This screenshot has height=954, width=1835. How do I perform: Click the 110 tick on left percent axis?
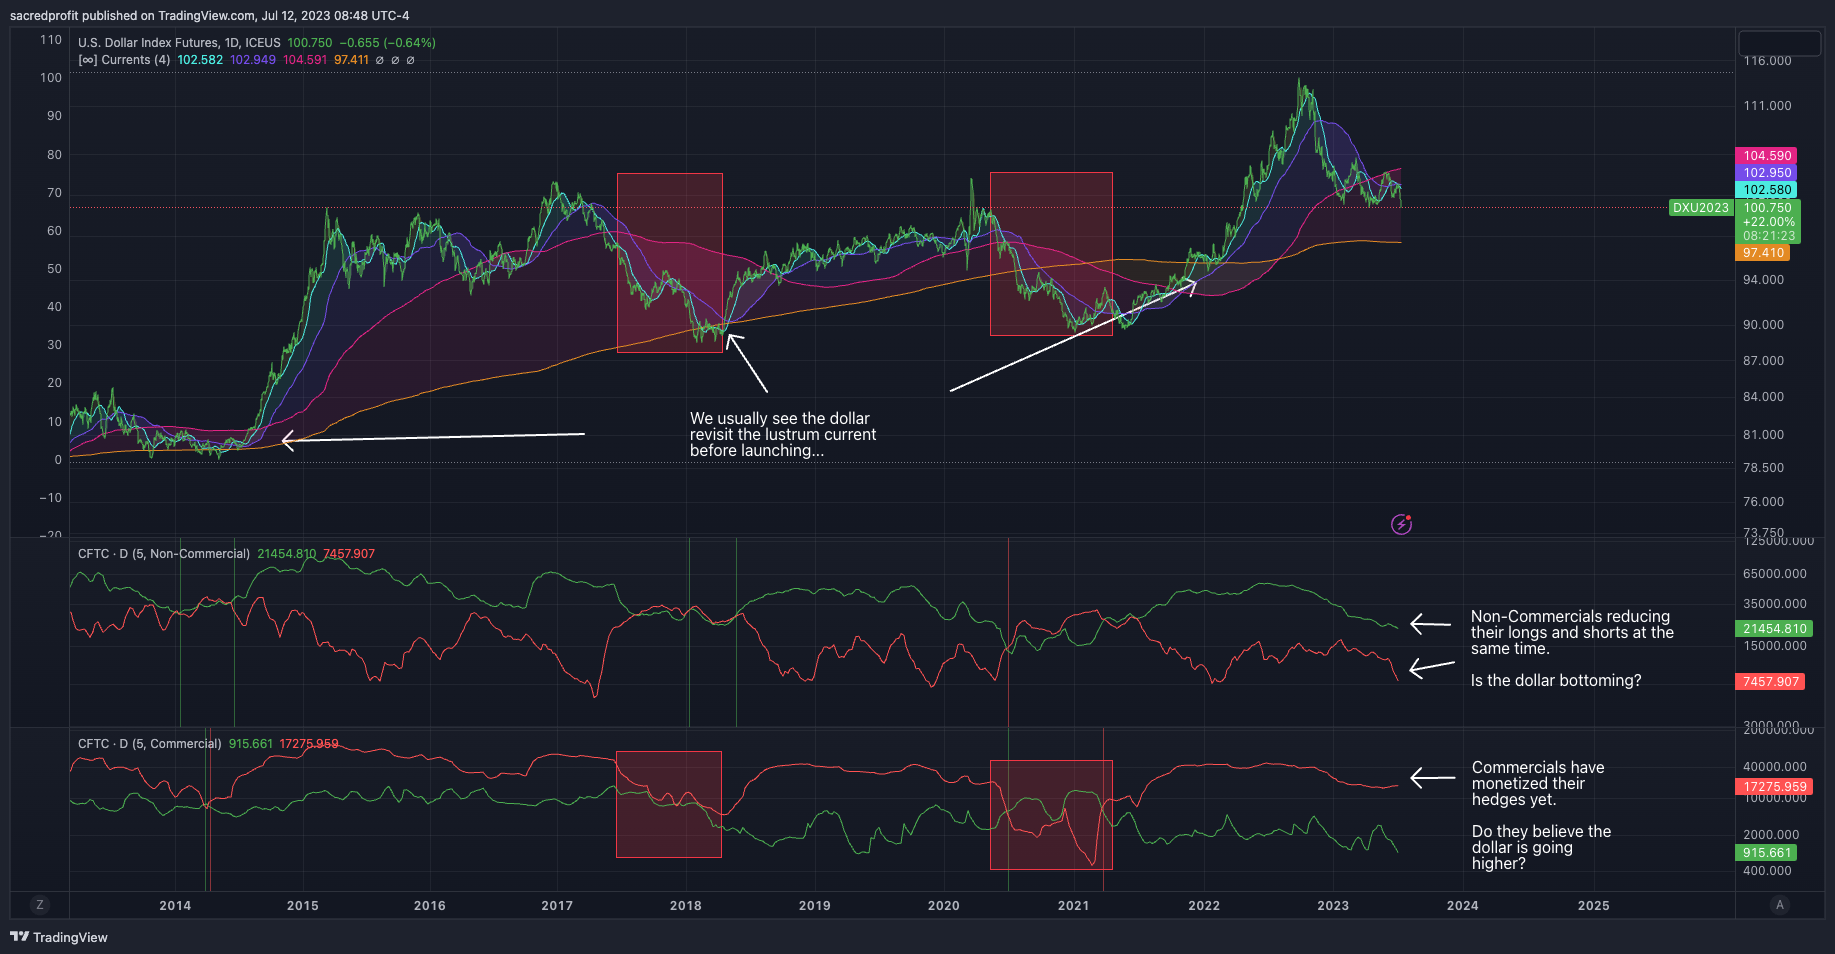pos(51,40)
